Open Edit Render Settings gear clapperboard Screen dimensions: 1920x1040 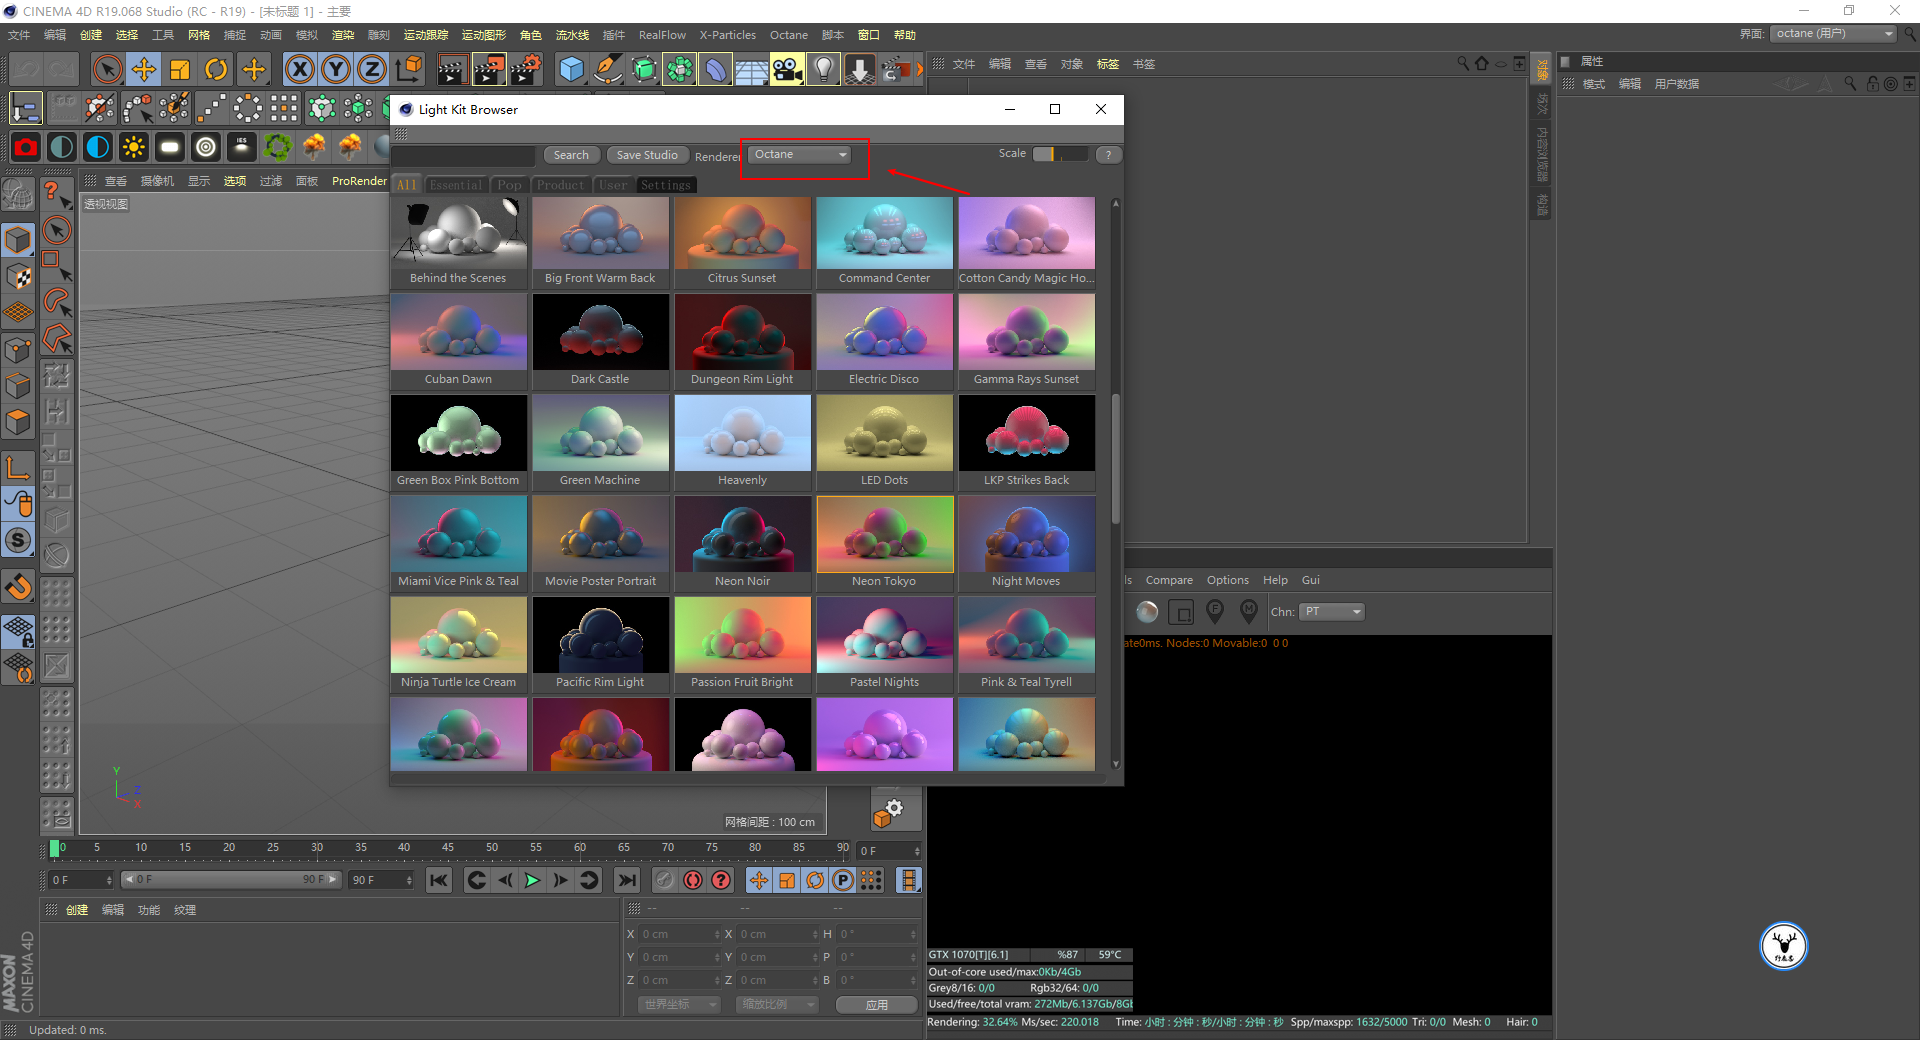pos(526,69)
